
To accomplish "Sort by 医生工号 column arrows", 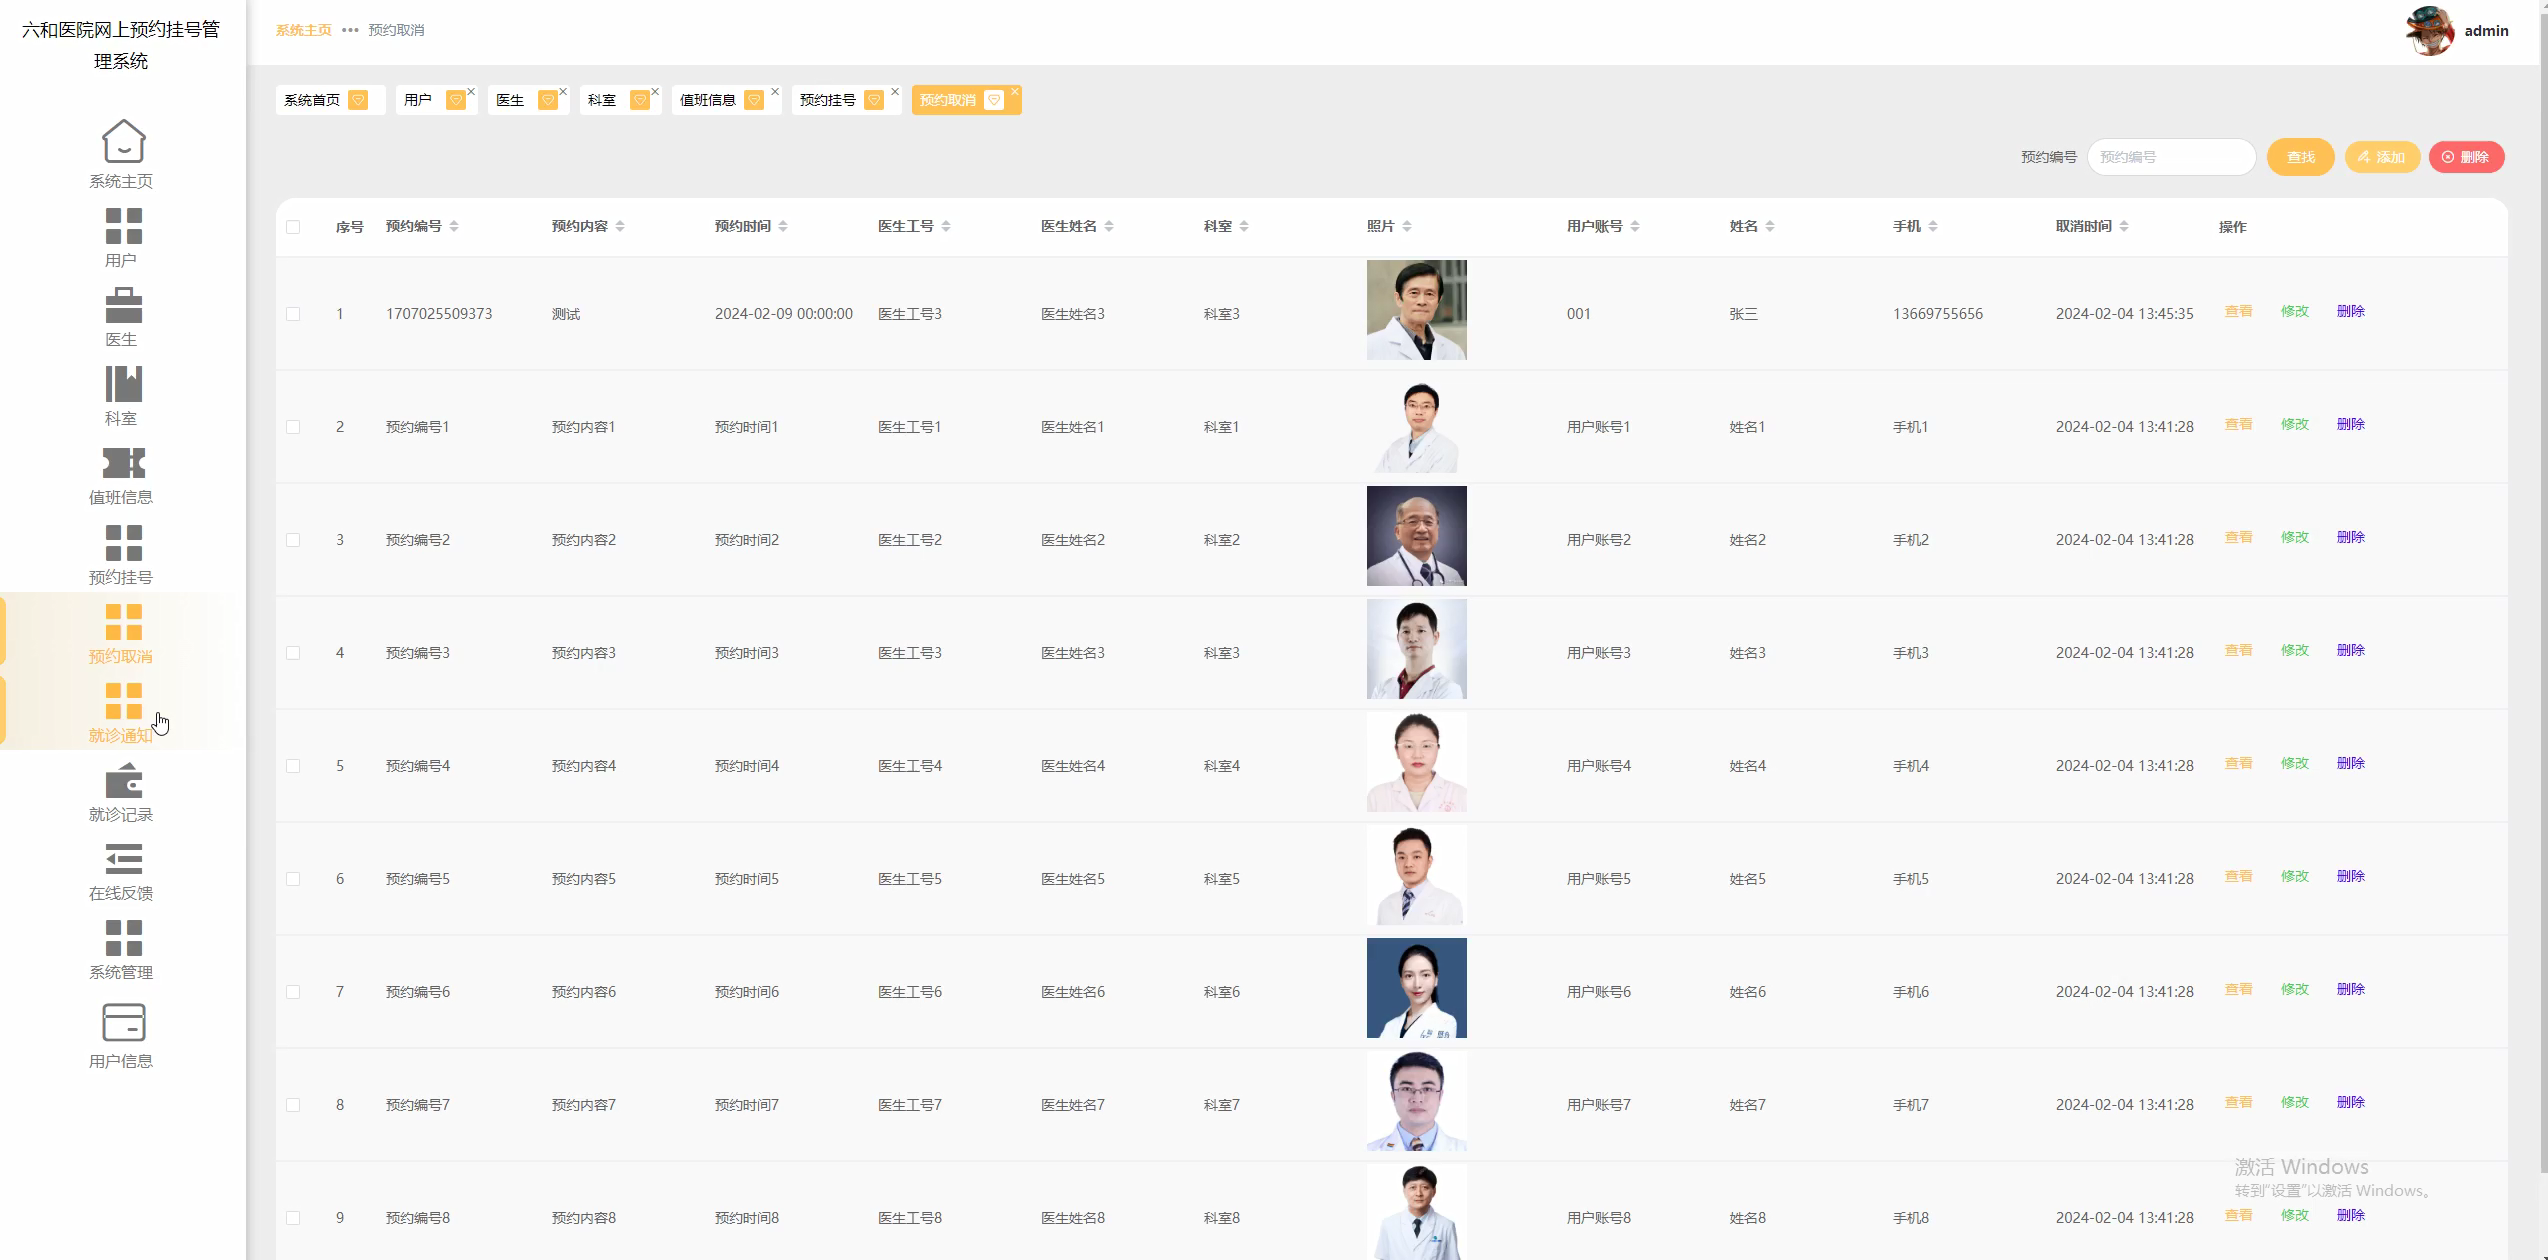I will (946, 227).
